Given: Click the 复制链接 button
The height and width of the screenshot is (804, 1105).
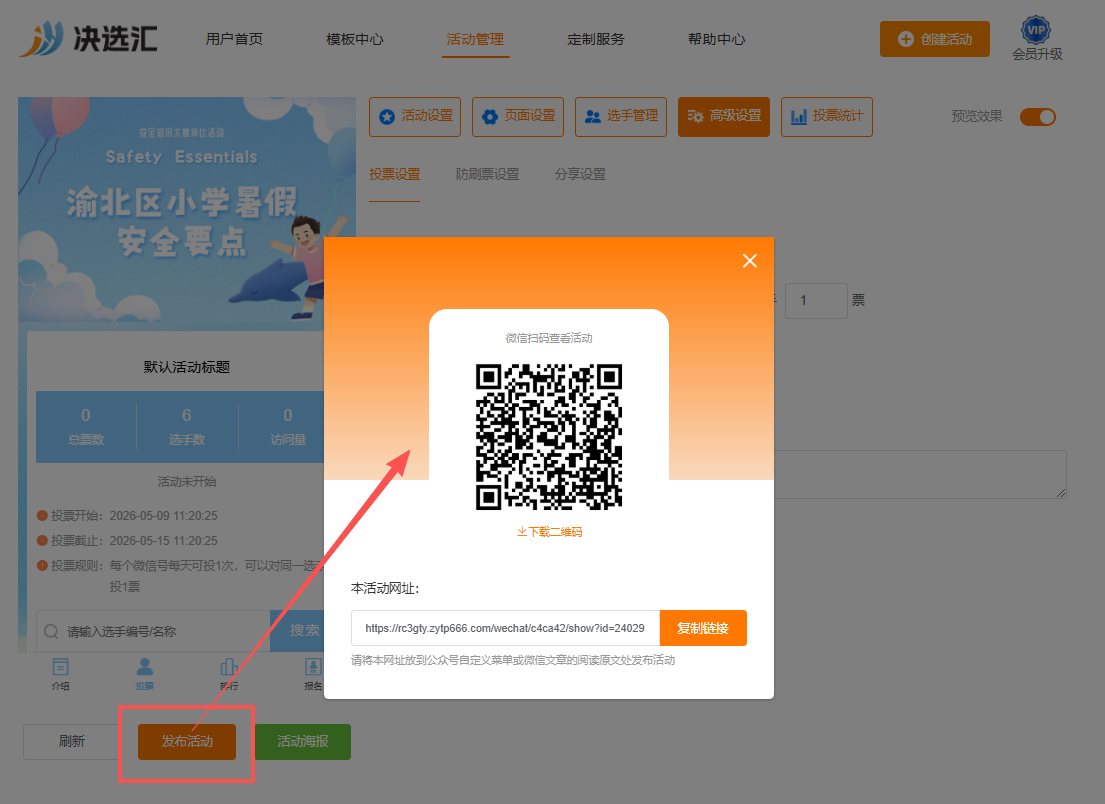Looking at the screenshot, I should coord(703,628).
